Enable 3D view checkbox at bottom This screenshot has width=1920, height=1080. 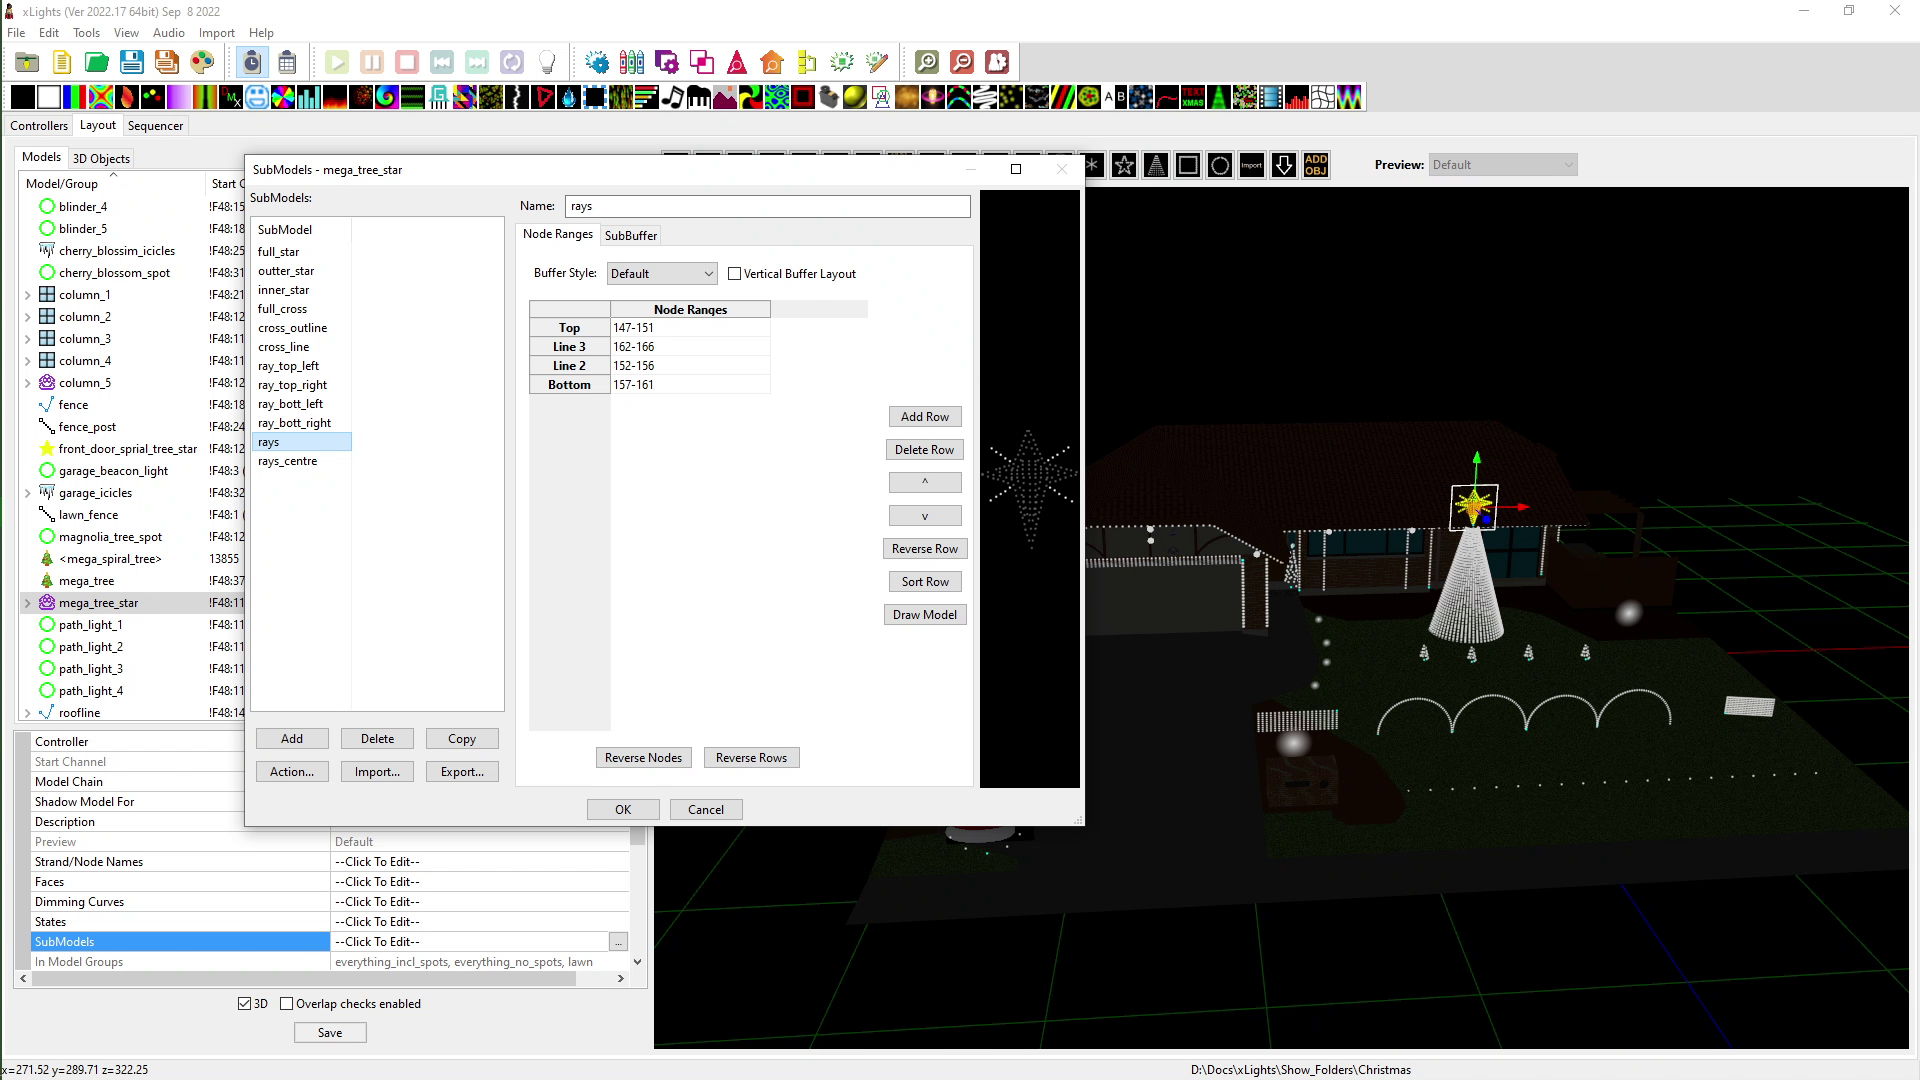[x=244, y=1004]
